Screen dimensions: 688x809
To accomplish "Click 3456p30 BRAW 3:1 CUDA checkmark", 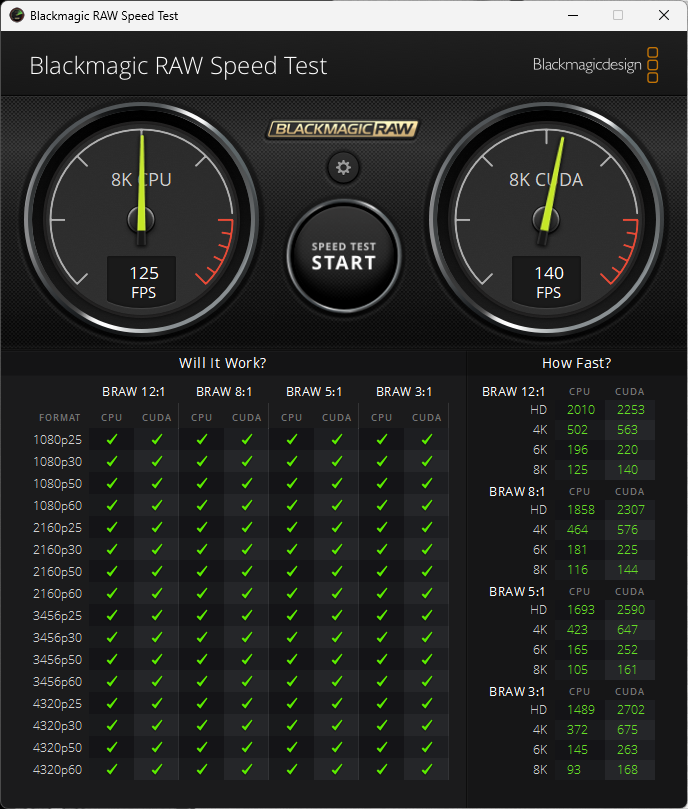I will (427, 637).
